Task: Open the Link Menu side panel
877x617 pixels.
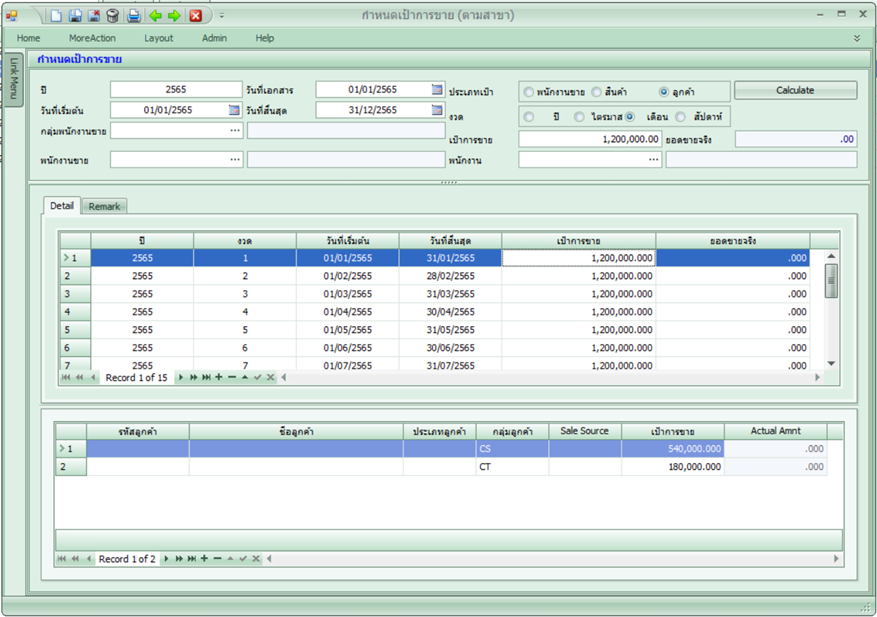Action: point(14,77)
